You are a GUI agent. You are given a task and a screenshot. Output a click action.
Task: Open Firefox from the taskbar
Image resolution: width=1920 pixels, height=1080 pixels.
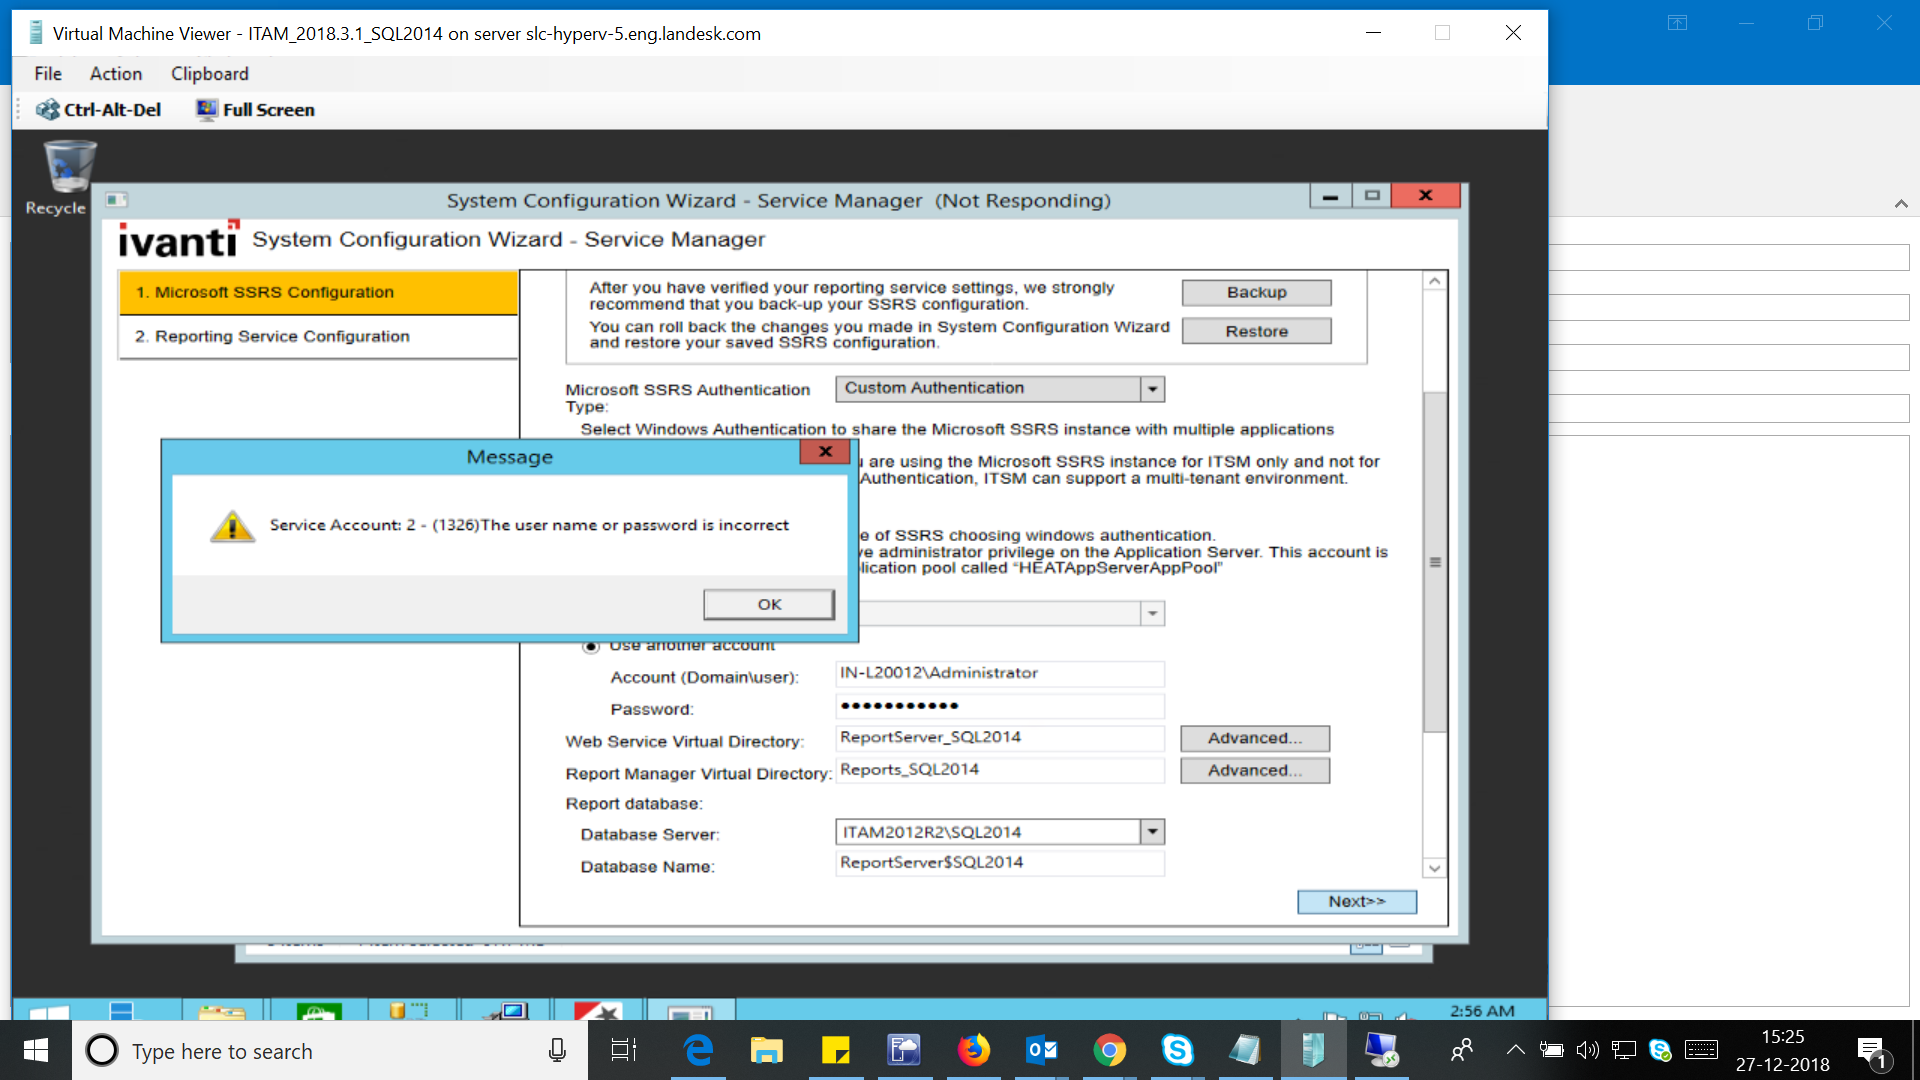(973, 1050)
